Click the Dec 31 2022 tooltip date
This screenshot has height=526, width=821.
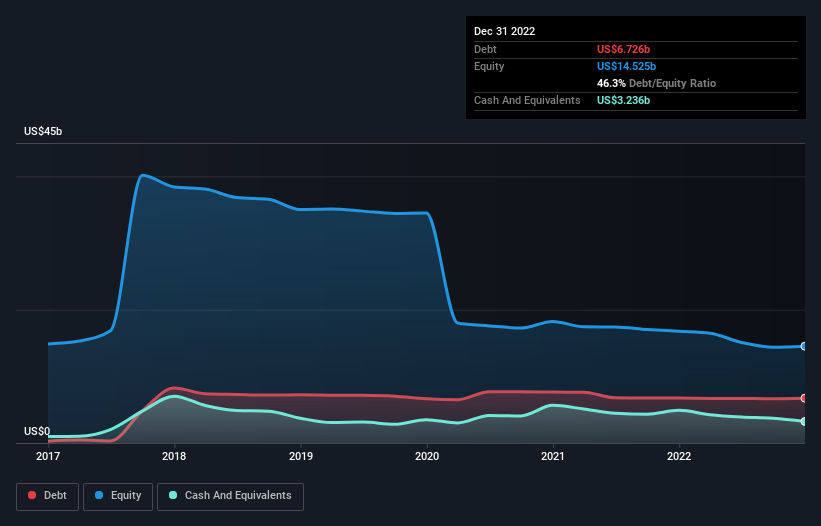[x=504, y=31]
